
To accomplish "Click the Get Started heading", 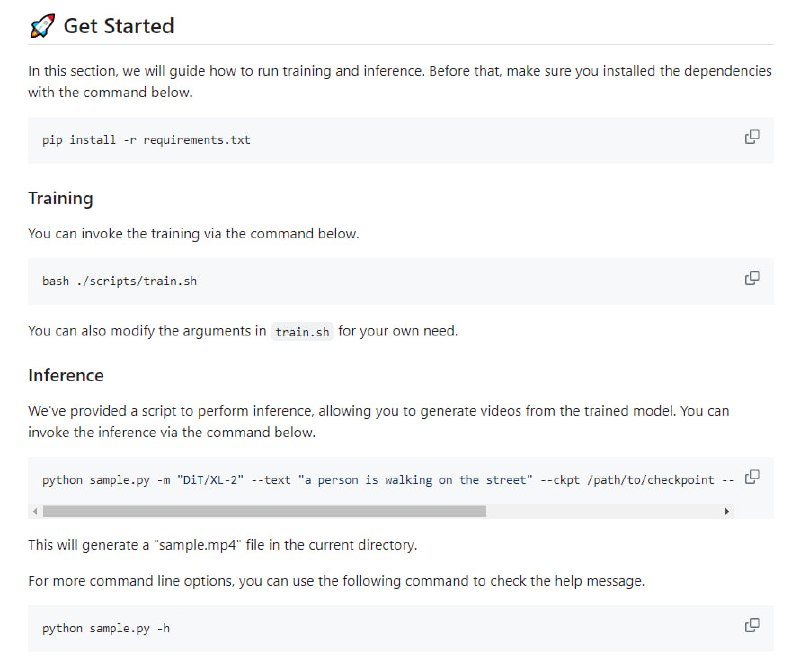I will [118, 26].
